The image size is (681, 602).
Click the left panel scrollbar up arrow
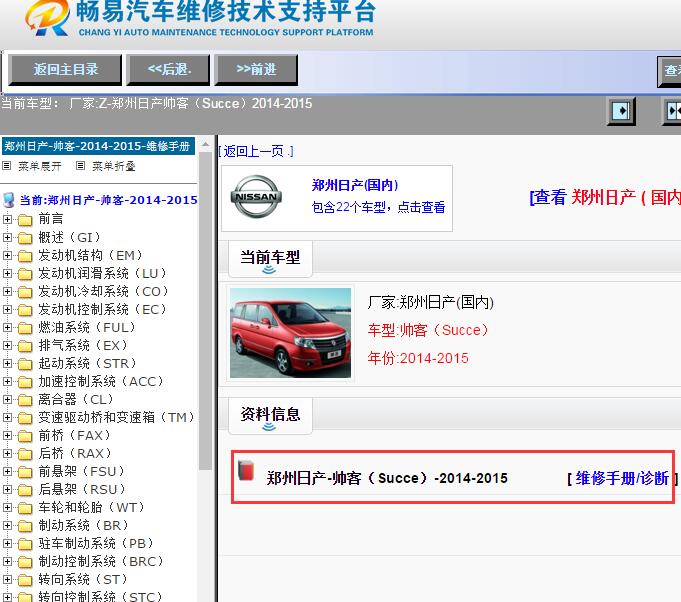click(205, 144)
